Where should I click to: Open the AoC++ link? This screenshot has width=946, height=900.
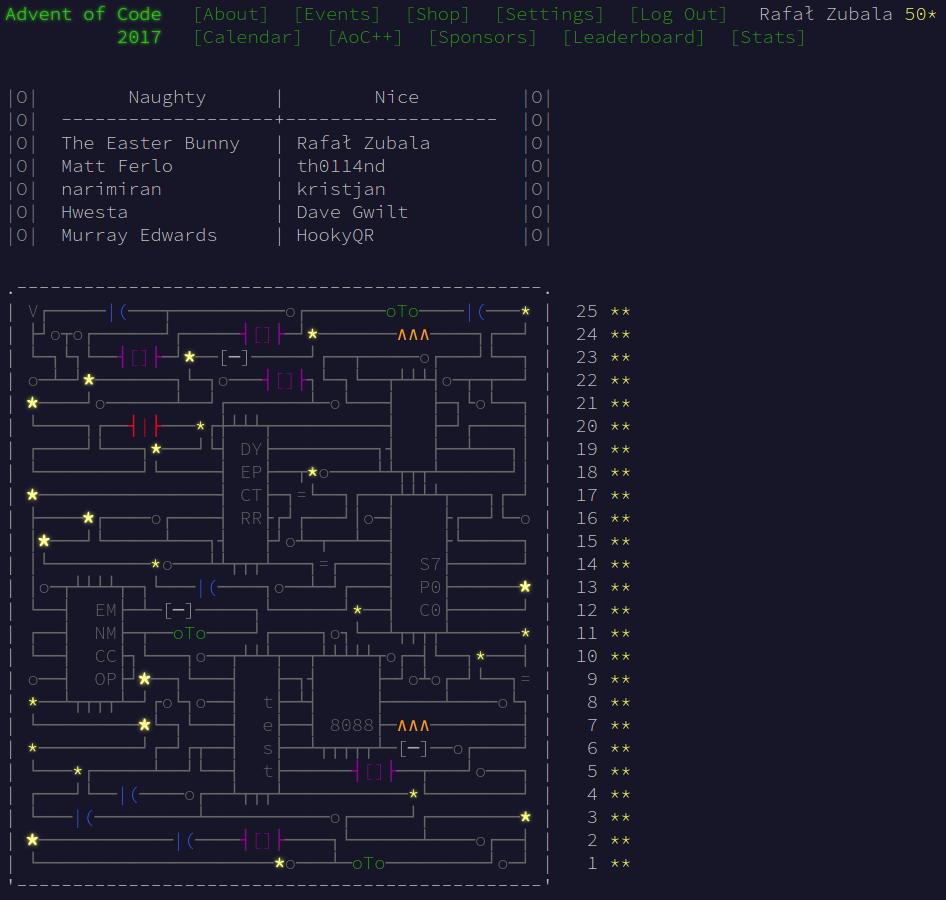pyautogui.click(x=365, y=37)
